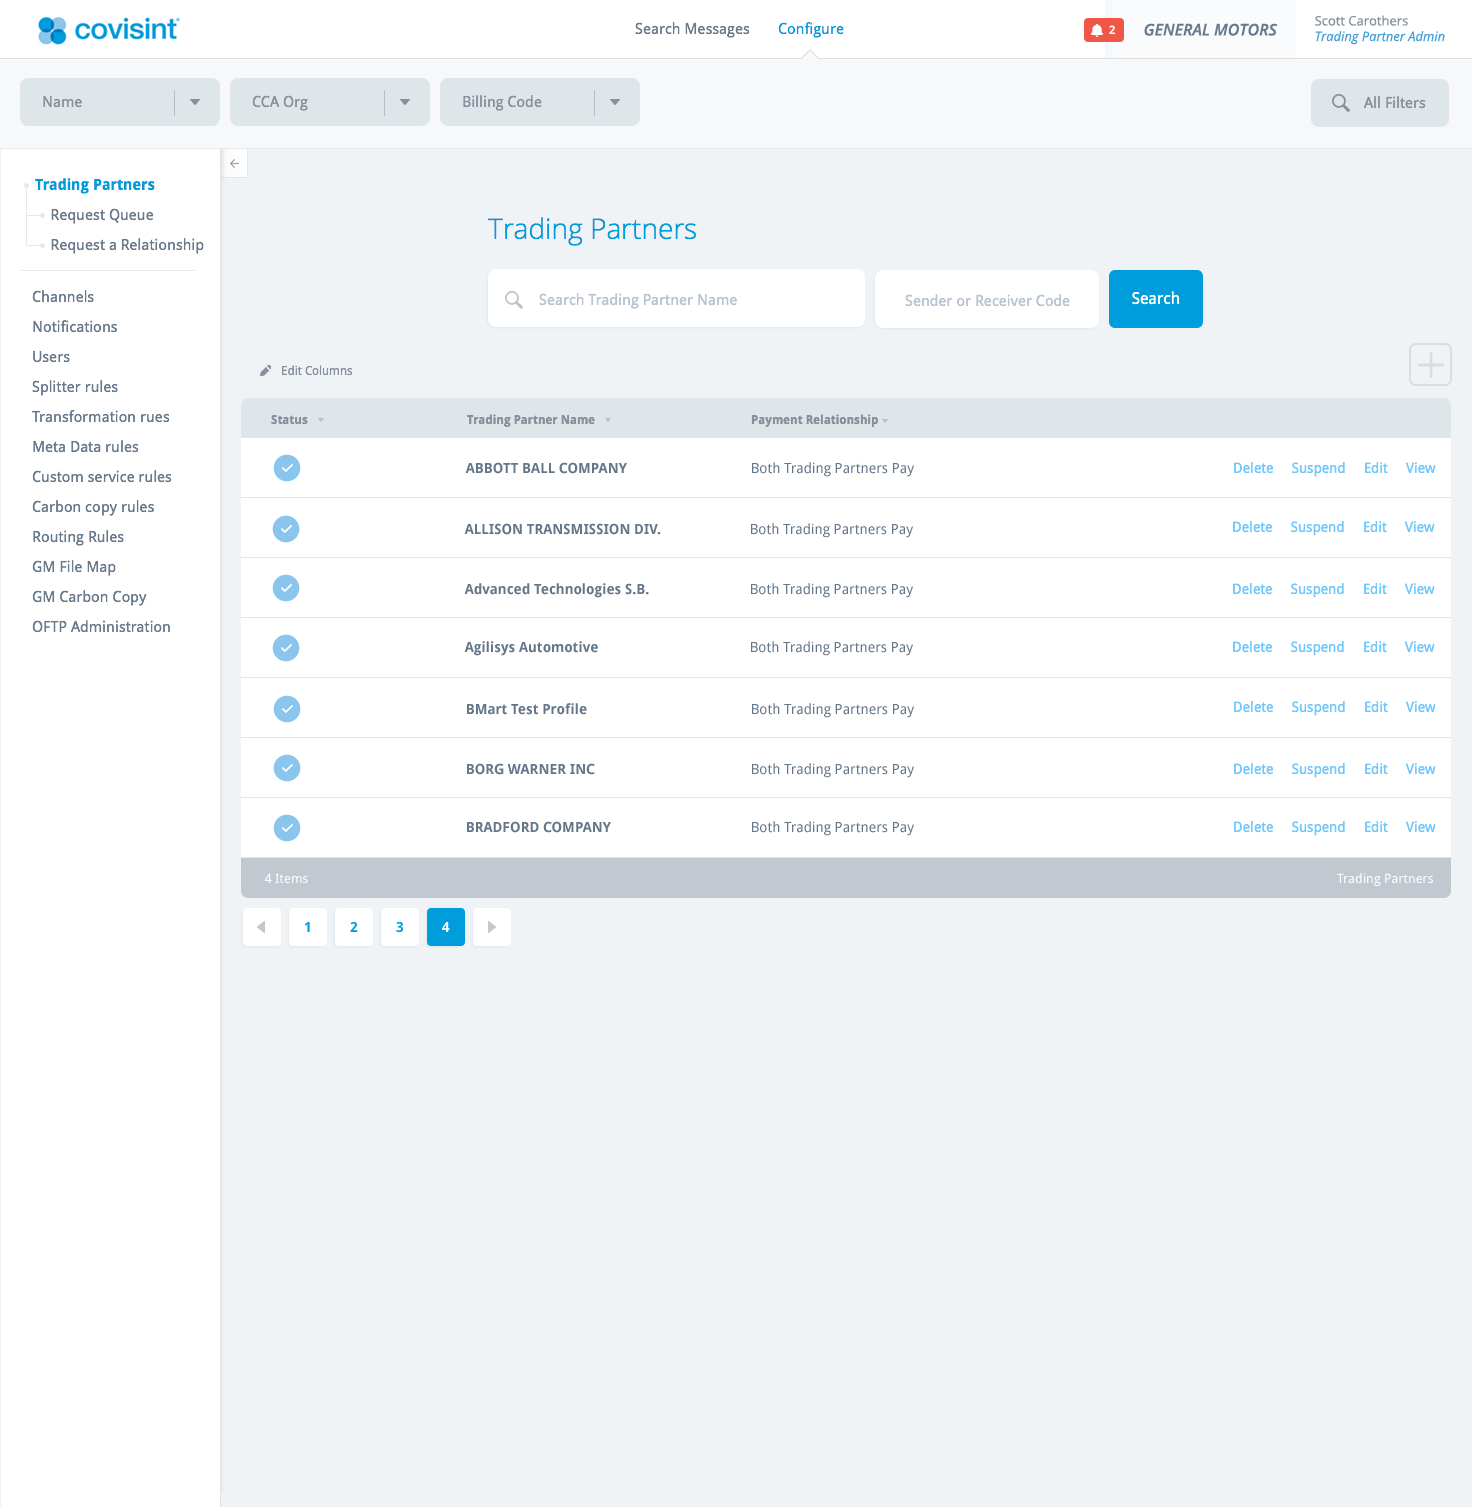Click the magnifier in Search Trading Partner Name

pos(514,300)
